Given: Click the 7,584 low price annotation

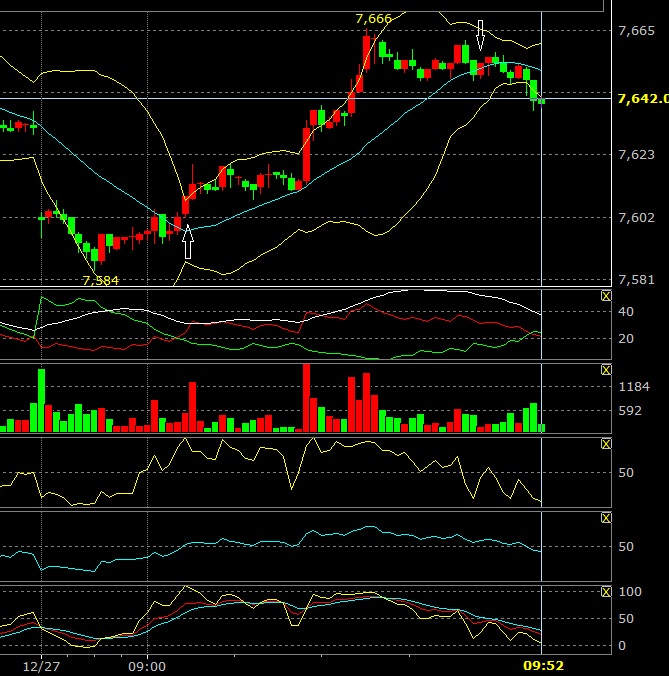Looking at the screenshot, I should (x=101, y=281).
